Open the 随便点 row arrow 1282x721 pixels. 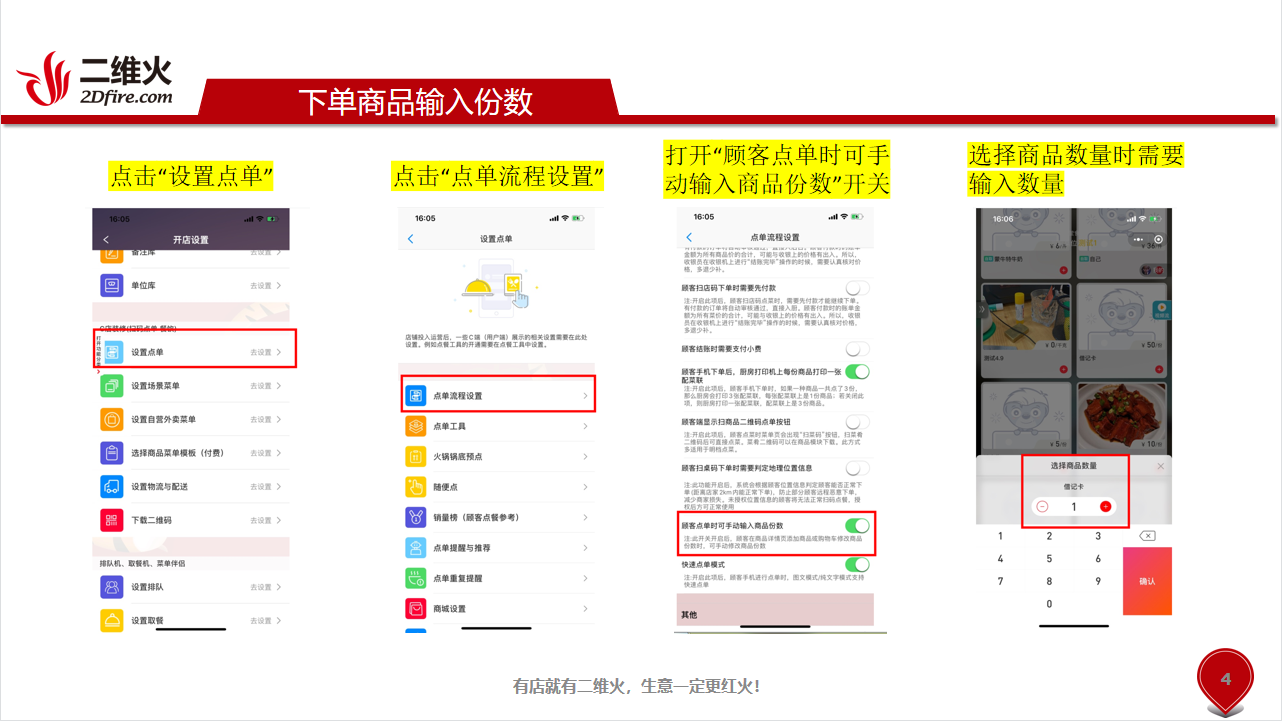[x=585, y=487]
